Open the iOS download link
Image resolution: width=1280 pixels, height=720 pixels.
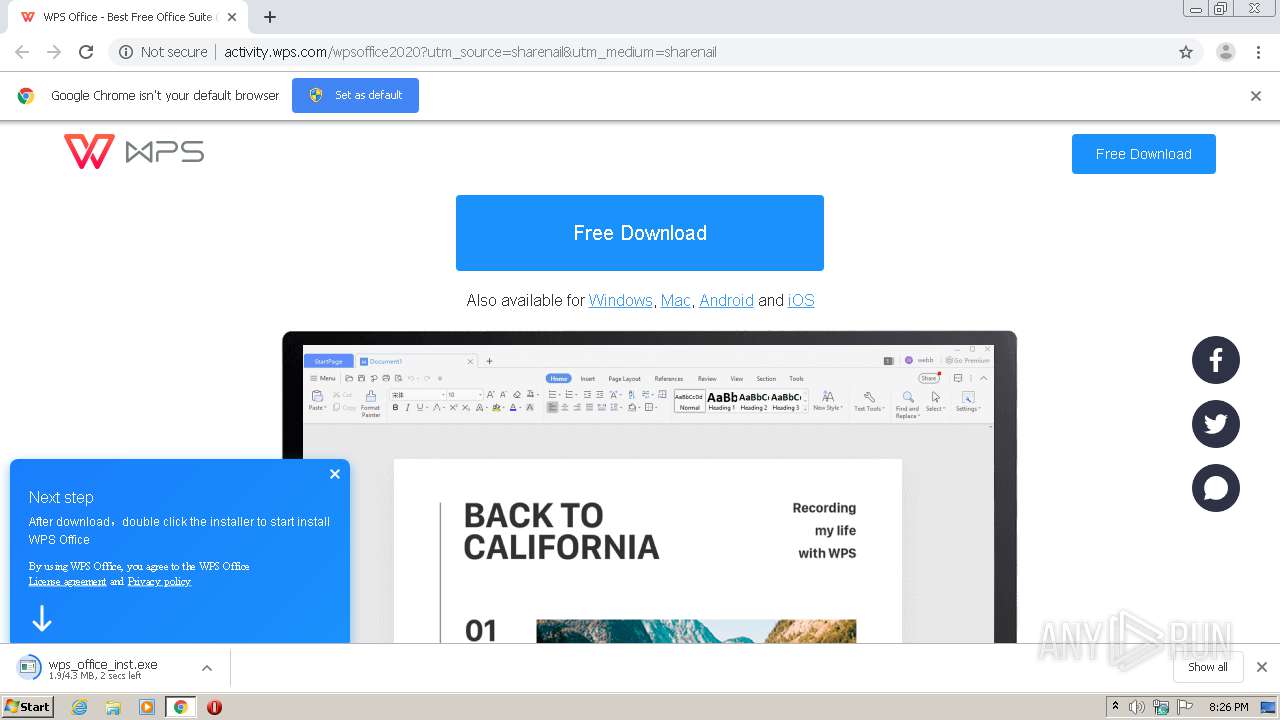tap(801, 300)
